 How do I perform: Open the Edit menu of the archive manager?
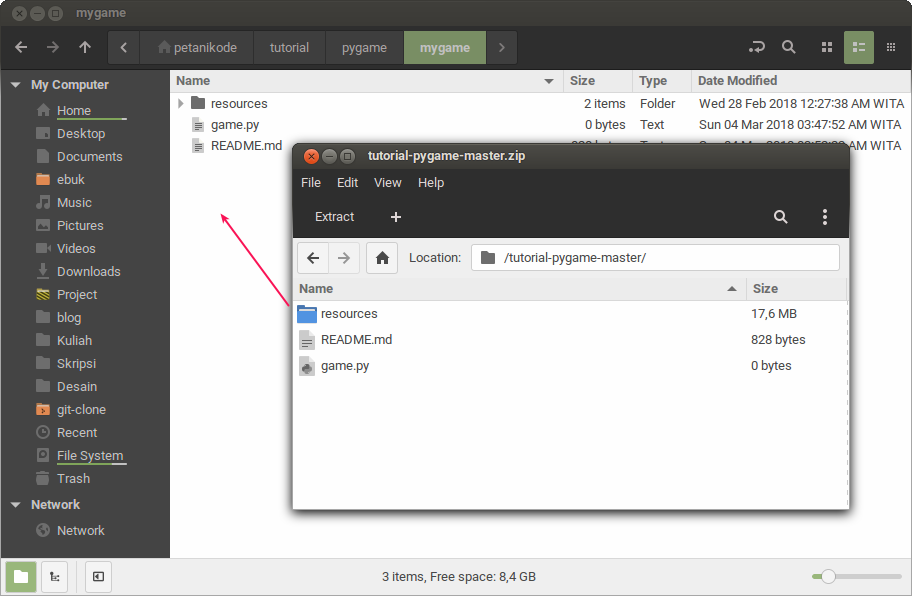pyautogui.click(x=347, y=182)
